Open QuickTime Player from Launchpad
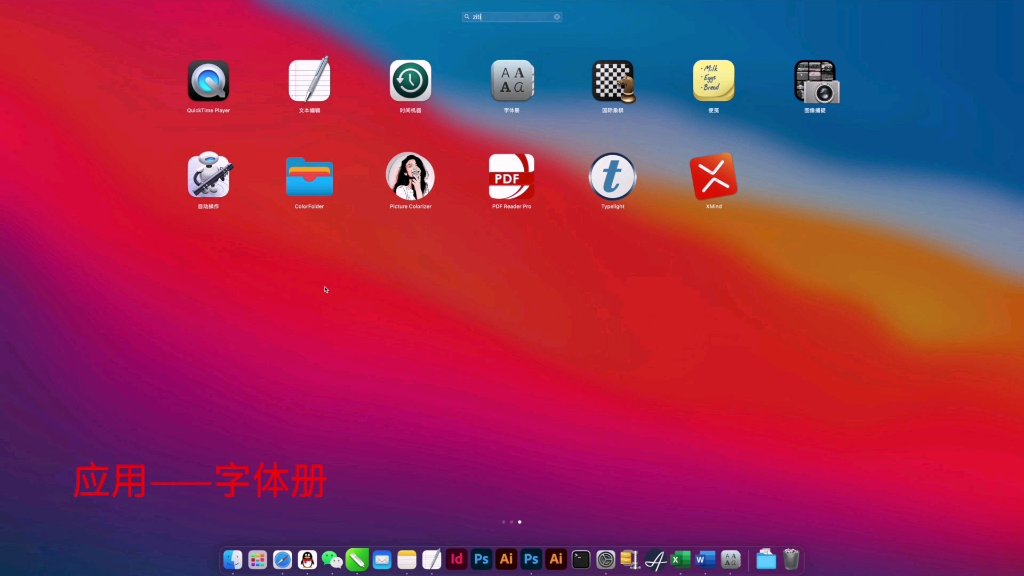 (208, 81)
